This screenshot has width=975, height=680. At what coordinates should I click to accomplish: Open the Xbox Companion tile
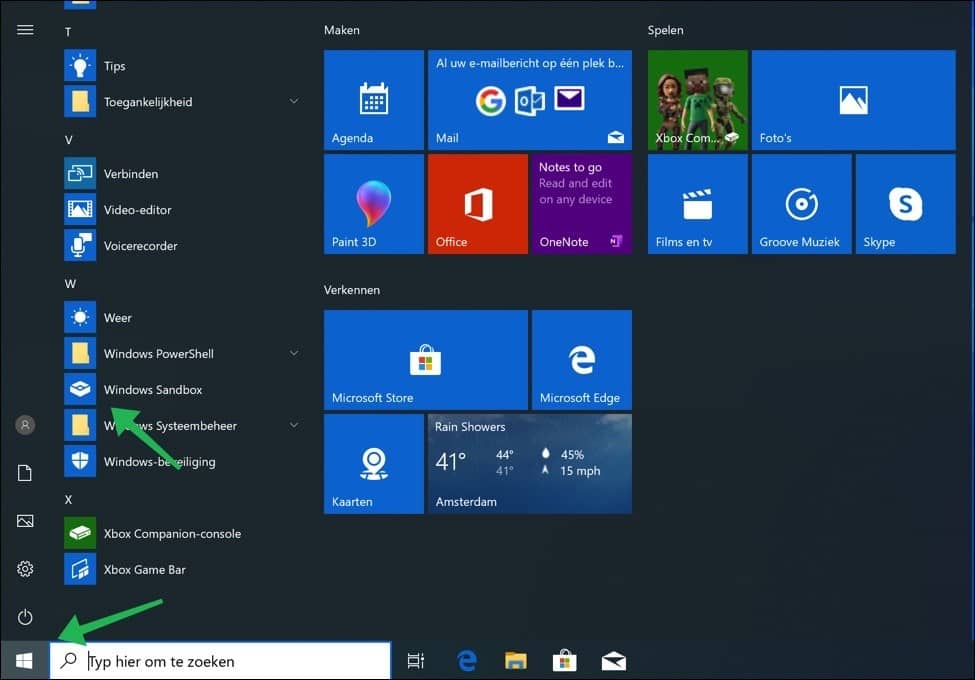[x=698, y=100]
